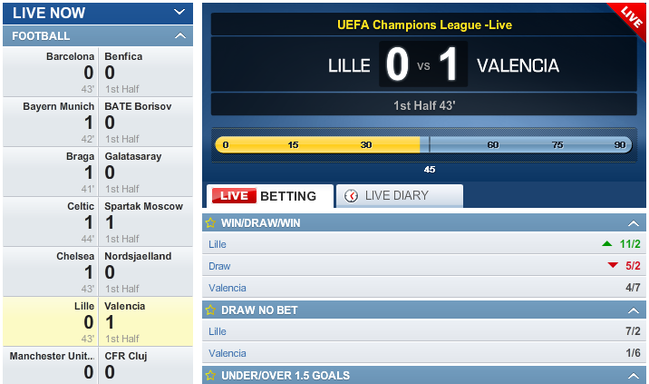The image size is (649, 384).
Task: Click the Live Diary clock icon
Action: pos(351,196)
